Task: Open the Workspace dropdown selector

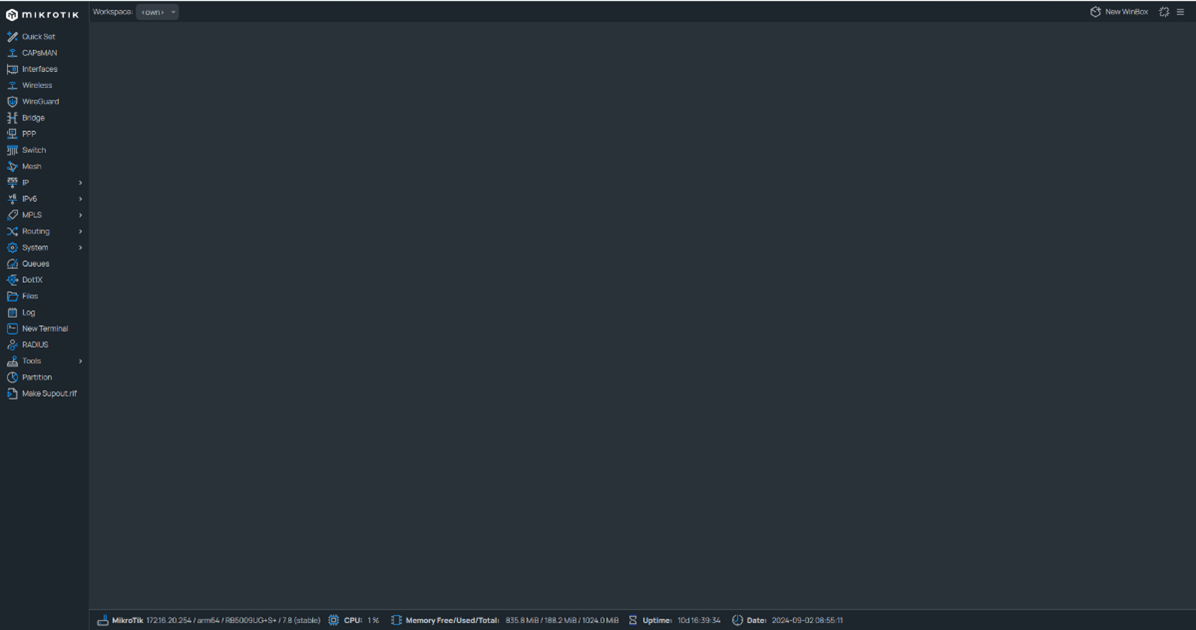Action: pyautogui.click(x=158, y=12)
